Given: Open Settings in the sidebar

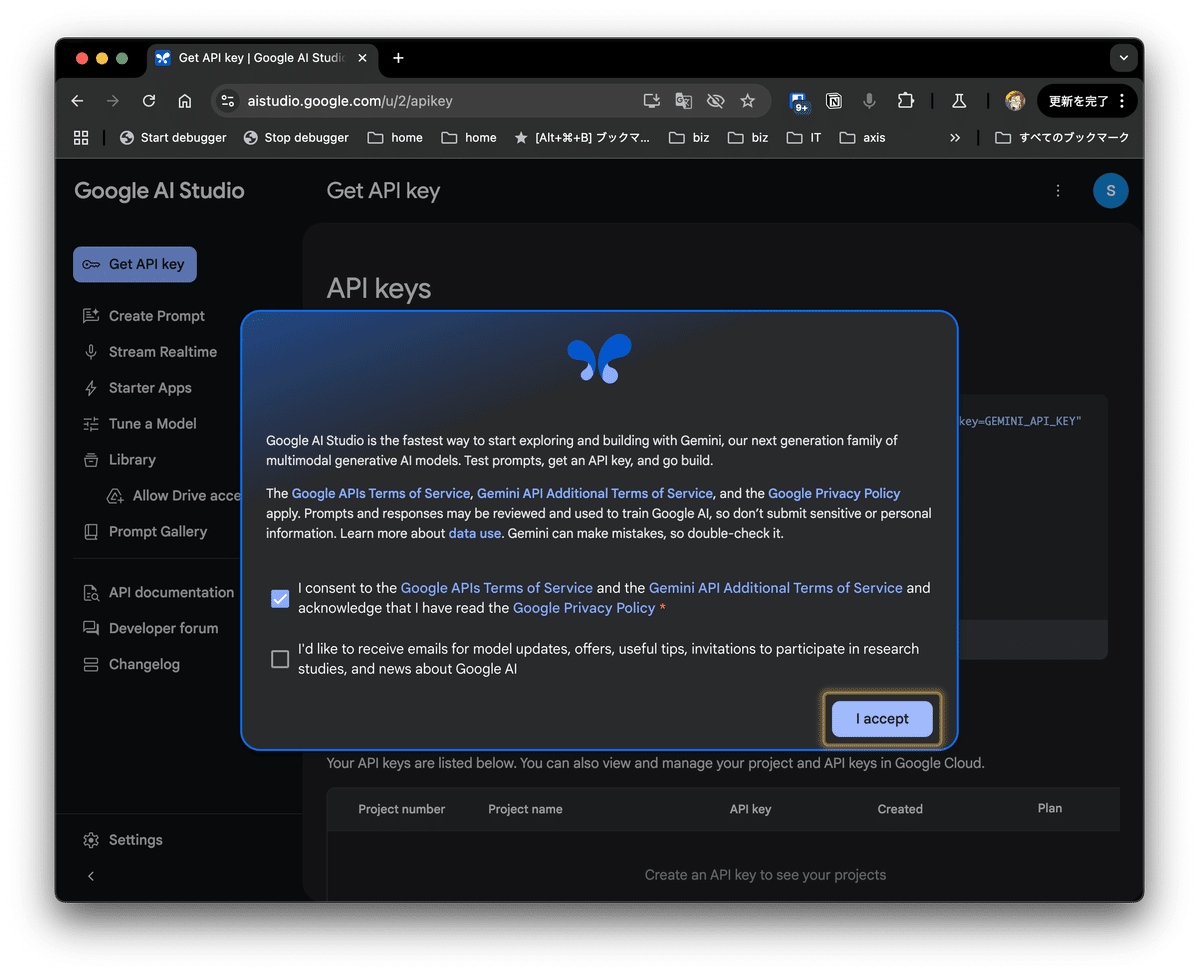Looking at the screenshot, I should pos(123,840).
